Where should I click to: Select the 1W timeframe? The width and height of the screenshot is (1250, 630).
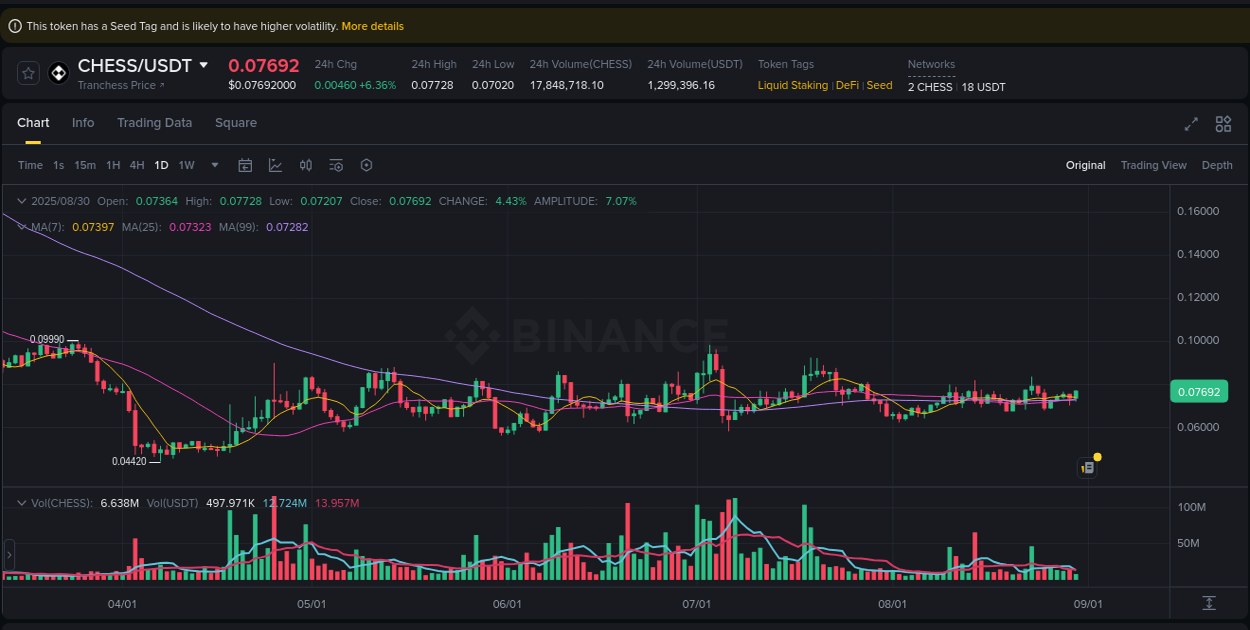186,165
